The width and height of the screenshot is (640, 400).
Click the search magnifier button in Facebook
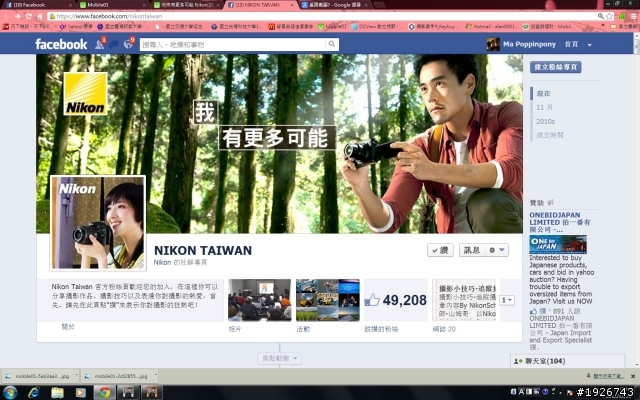pyautogui.click(x=332, y=44)
